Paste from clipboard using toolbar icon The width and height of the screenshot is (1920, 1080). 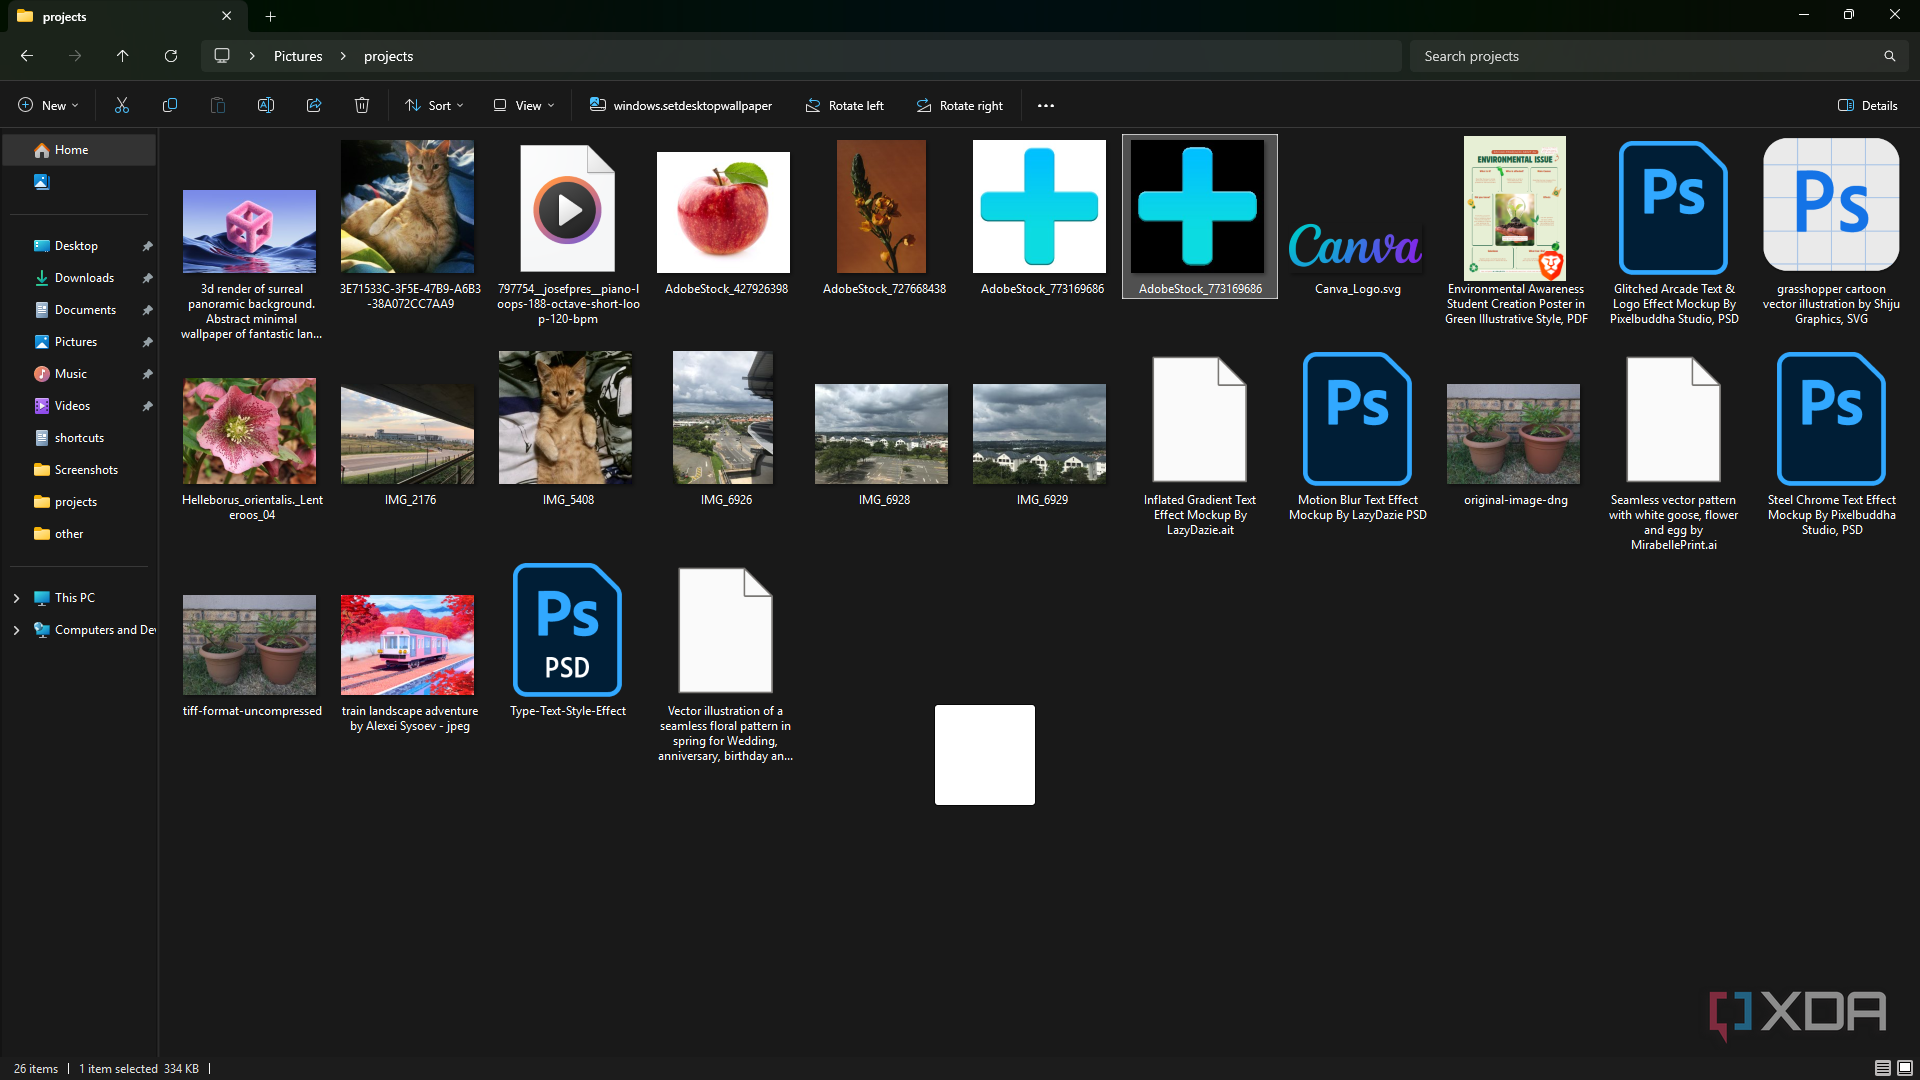[x=217, y=105]
